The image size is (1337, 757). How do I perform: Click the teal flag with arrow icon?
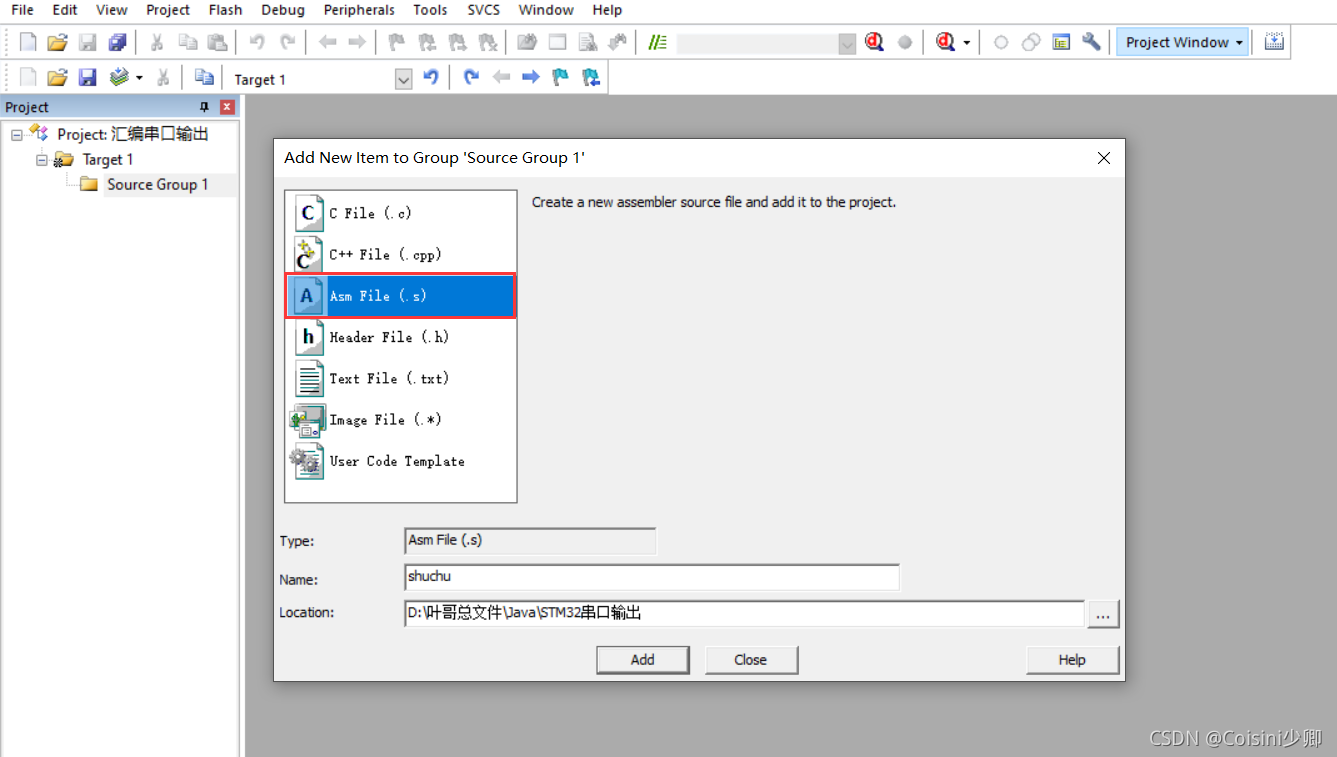pyautogui.click(x=591, y=78)
